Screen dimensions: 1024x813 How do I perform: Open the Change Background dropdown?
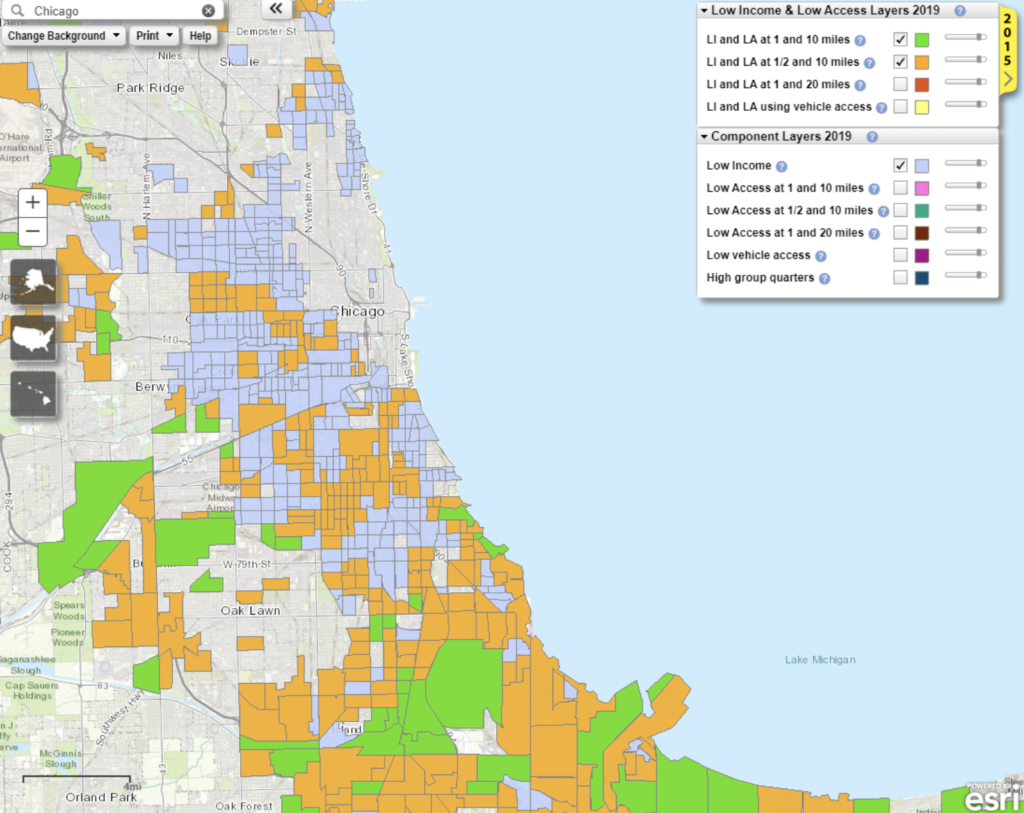(x=63, y=36)
